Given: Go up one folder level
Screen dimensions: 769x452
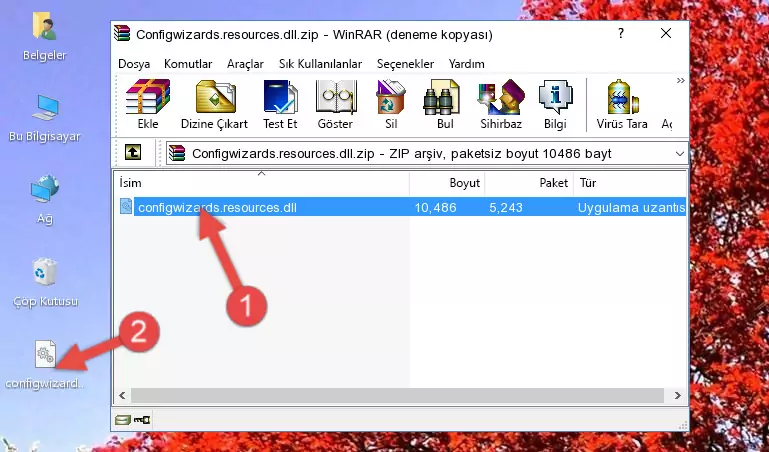Looking at the screenshot, I should point(133,152).
